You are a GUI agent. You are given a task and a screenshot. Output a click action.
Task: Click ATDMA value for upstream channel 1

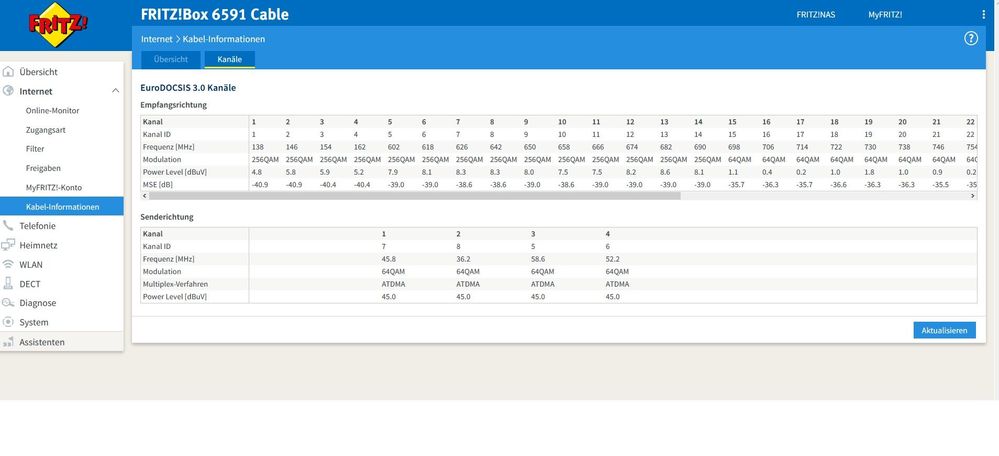coord(393,284)
